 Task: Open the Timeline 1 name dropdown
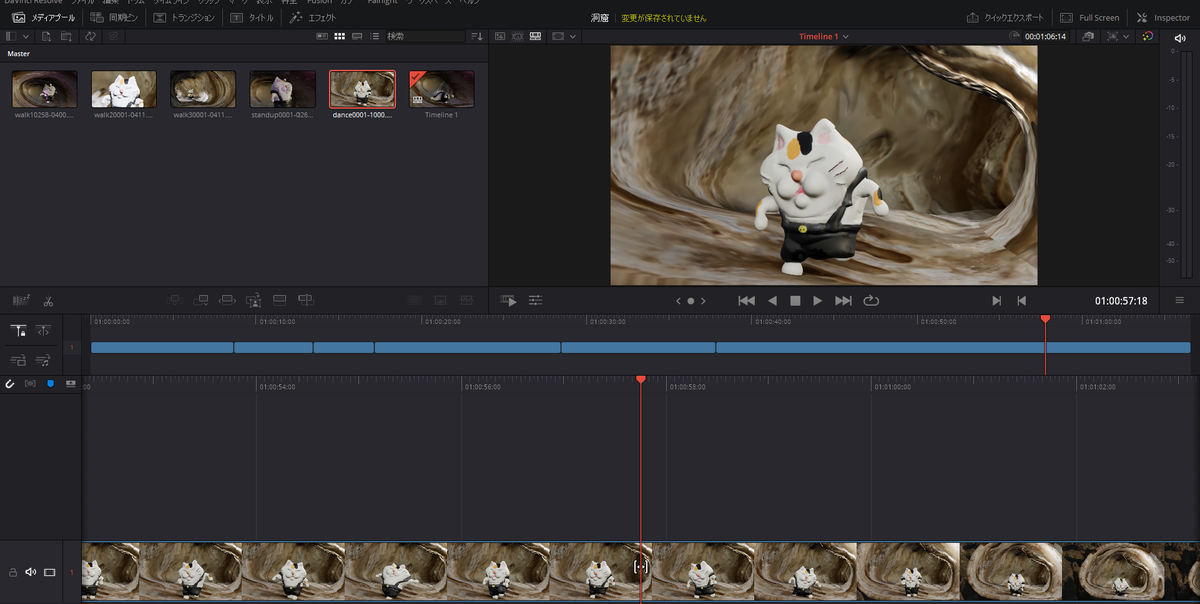point(824,36)
